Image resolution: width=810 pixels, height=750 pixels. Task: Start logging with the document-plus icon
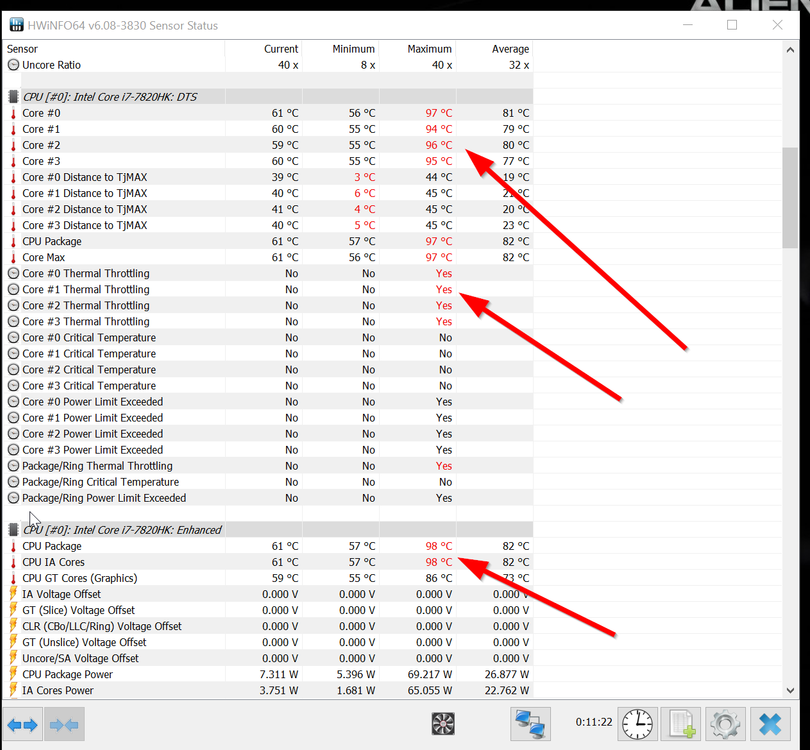coord(682,723)
